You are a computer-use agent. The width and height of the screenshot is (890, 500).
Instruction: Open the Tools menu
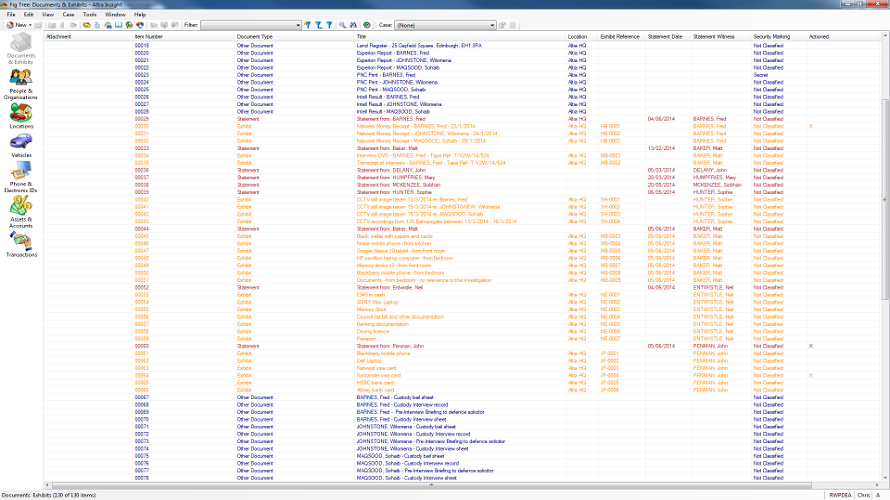click(90, 14)
